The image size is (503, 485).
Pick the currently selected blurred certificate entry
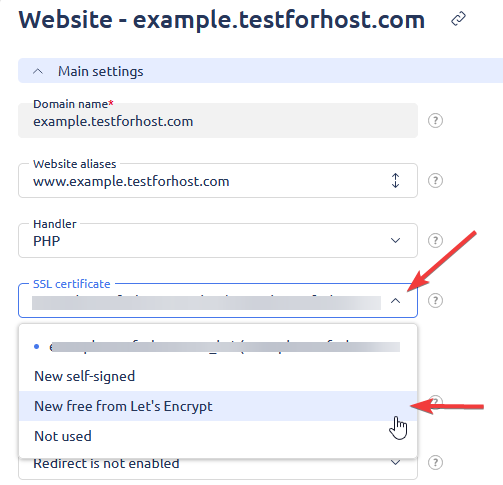tap(218, 347)
